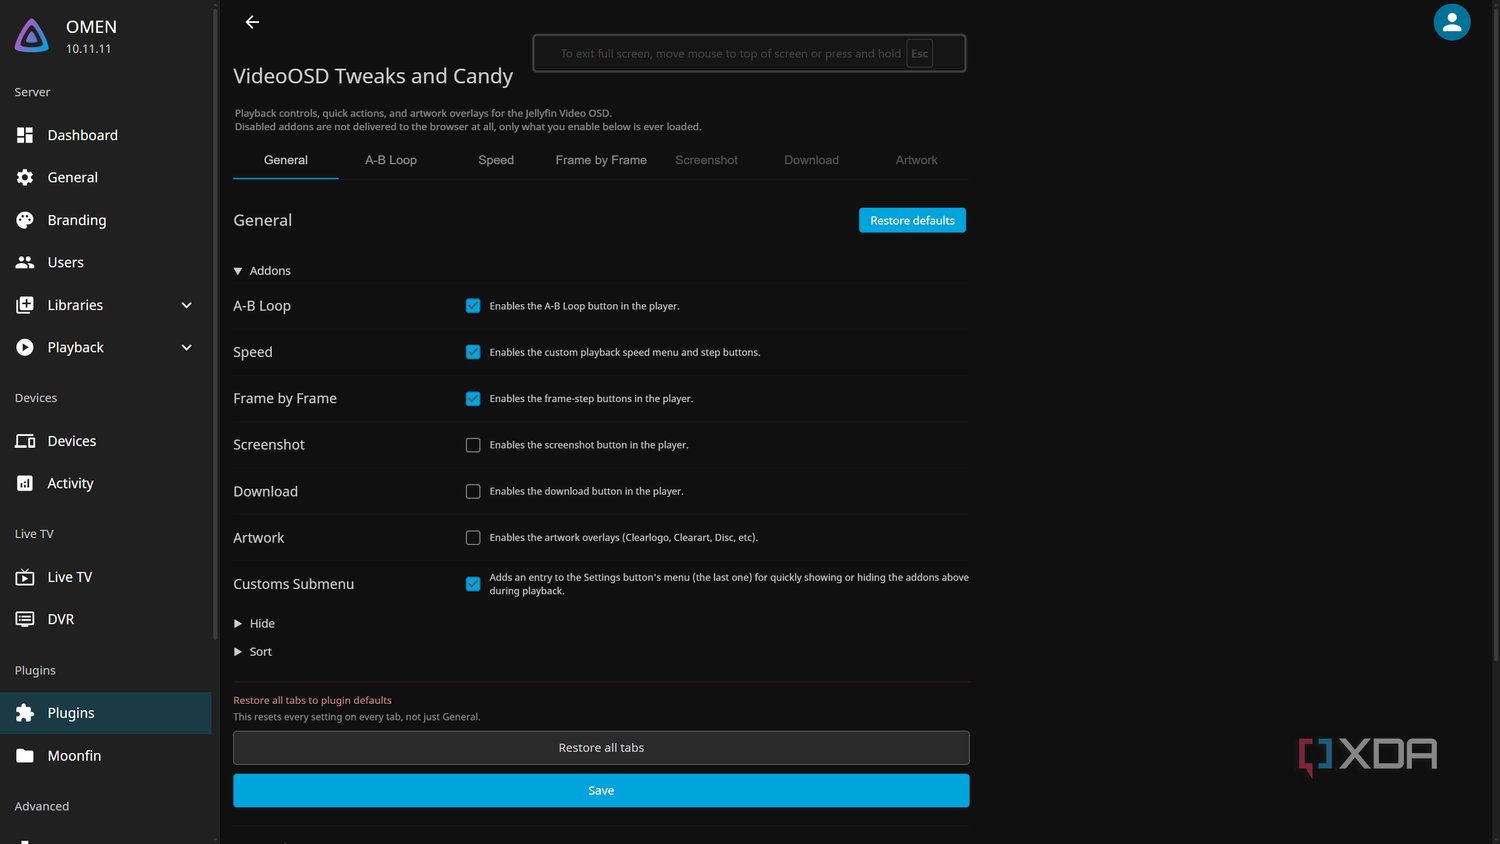The width and height of the screenshot is (1500, 844).
Task: Toggle the Customs Submenu checkbox
Action: (x=473, y=584)
